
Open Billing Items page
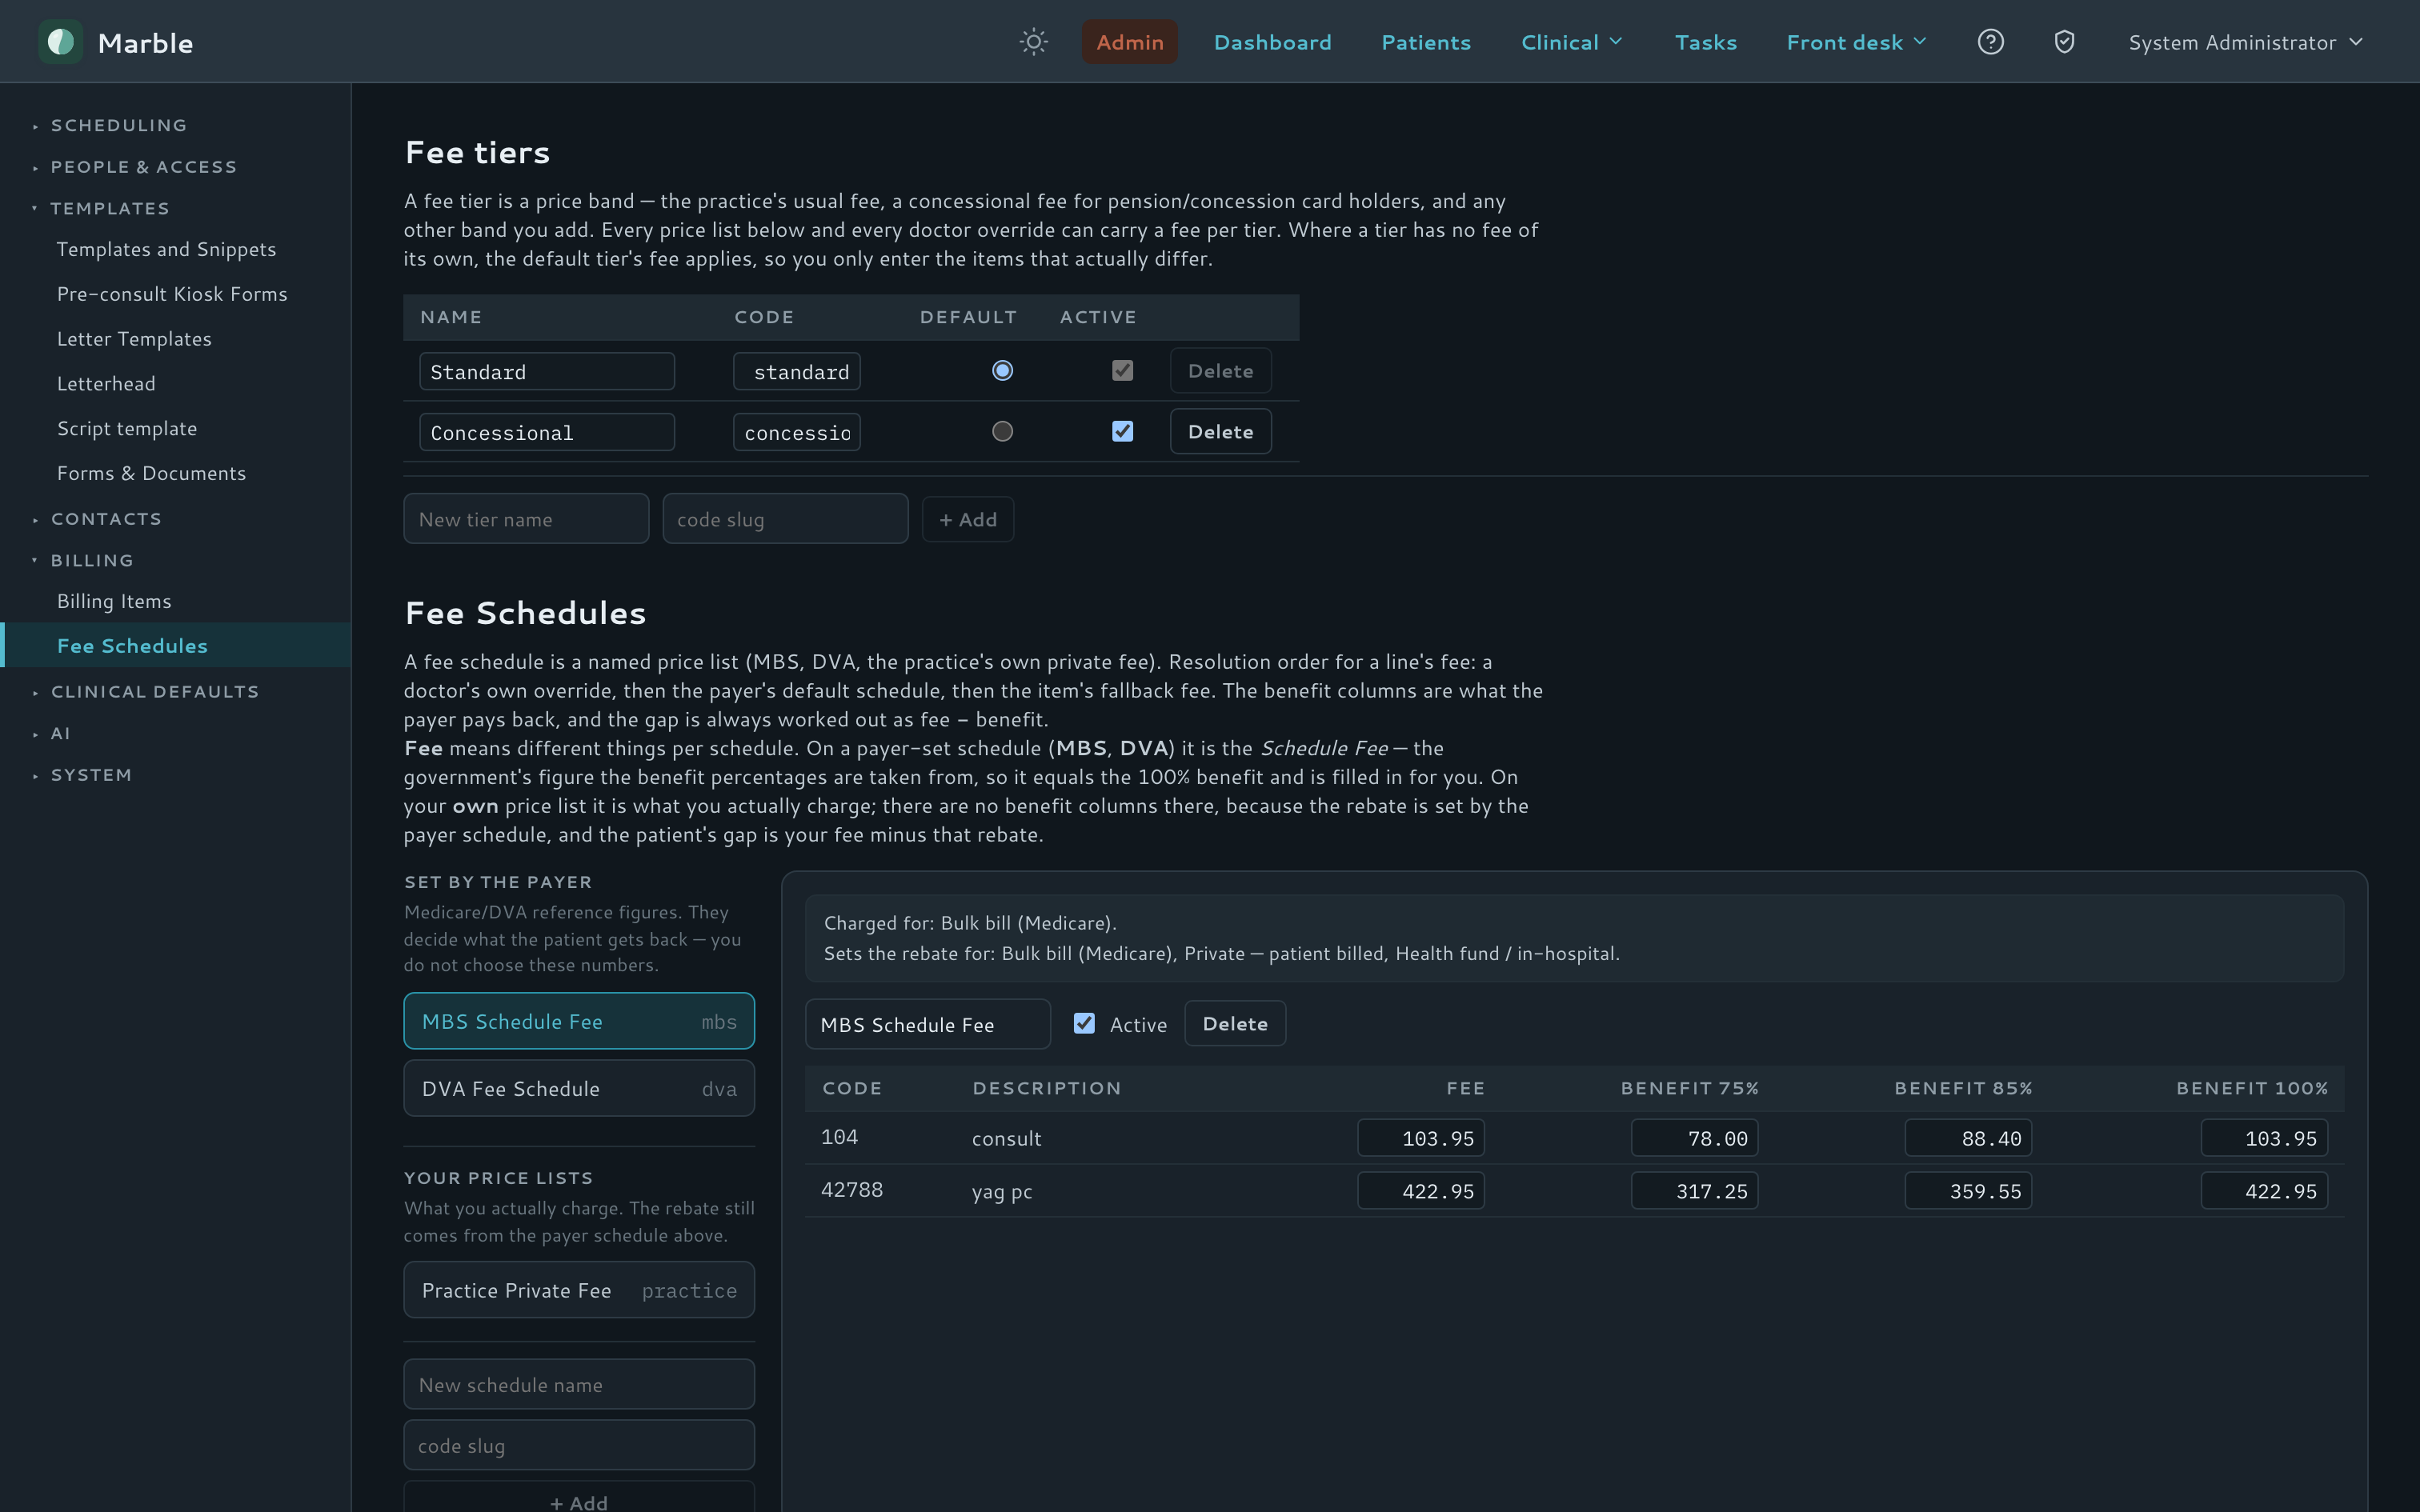pos(176,601)
